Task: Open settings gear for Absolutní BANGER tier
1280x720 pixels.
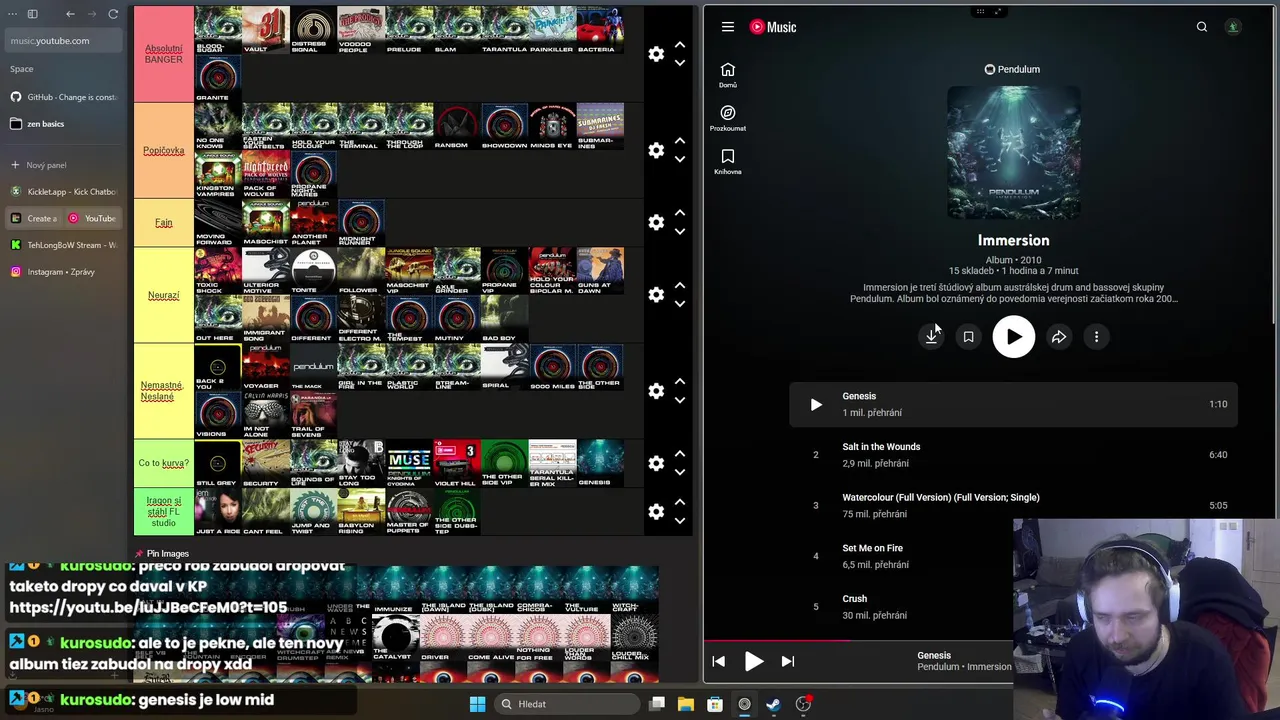Action: (x=656, y=54)
